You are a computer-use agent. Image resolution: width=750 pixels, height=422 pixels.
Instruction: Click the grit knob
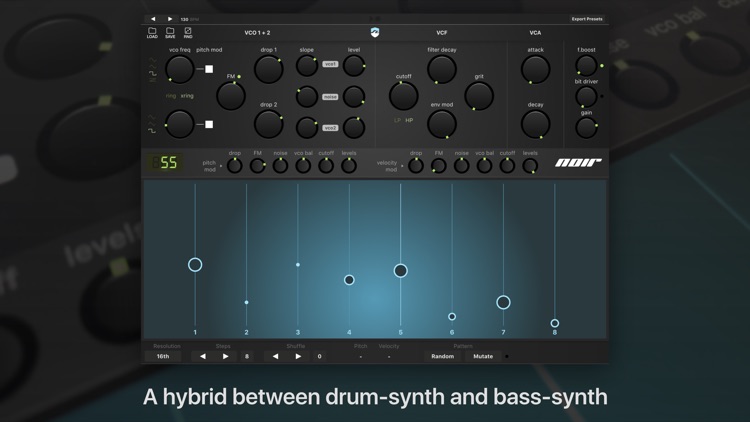point(479,96)
